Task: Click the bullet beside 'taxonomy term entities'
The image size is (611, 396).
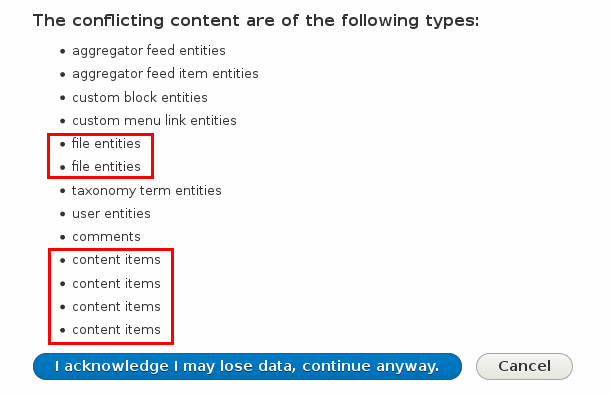Action: [x=63, y=191]
